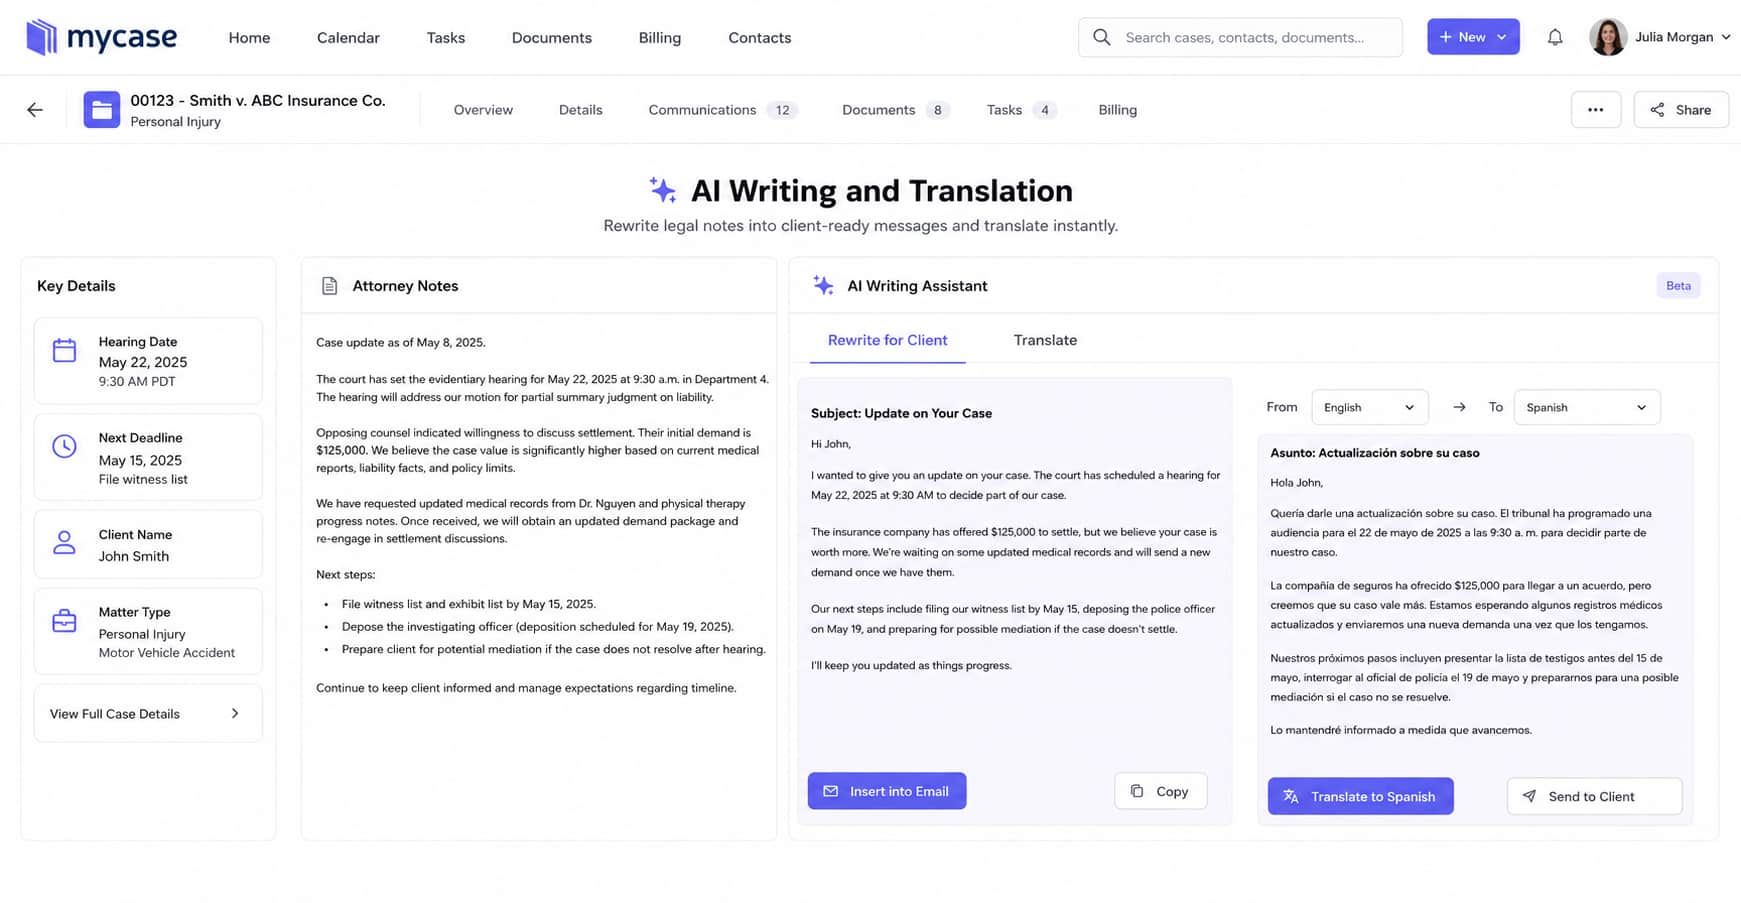Click the AI Writing Assistant sparkle icon
Image resolution: width=1741 pixels, height=903 pixels.
823,286
